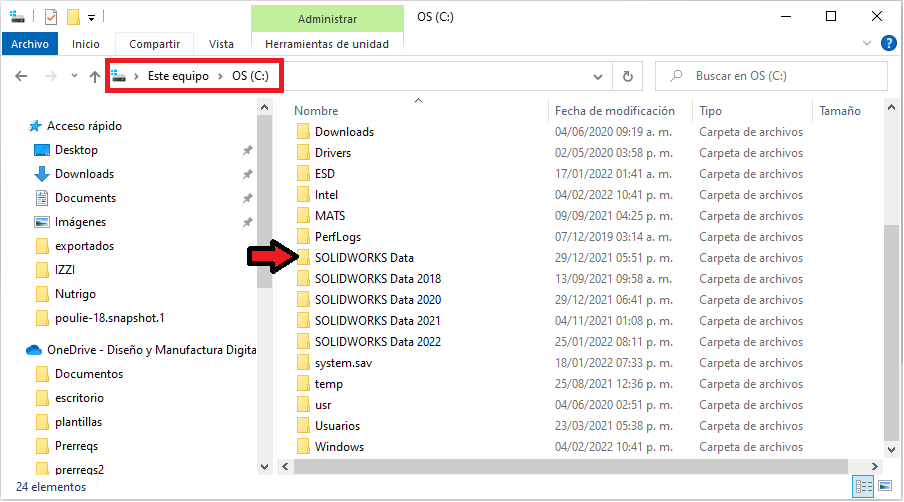904x502 pixels.
Task: Open the exportados folder in navigation pane
Action: 84,246
